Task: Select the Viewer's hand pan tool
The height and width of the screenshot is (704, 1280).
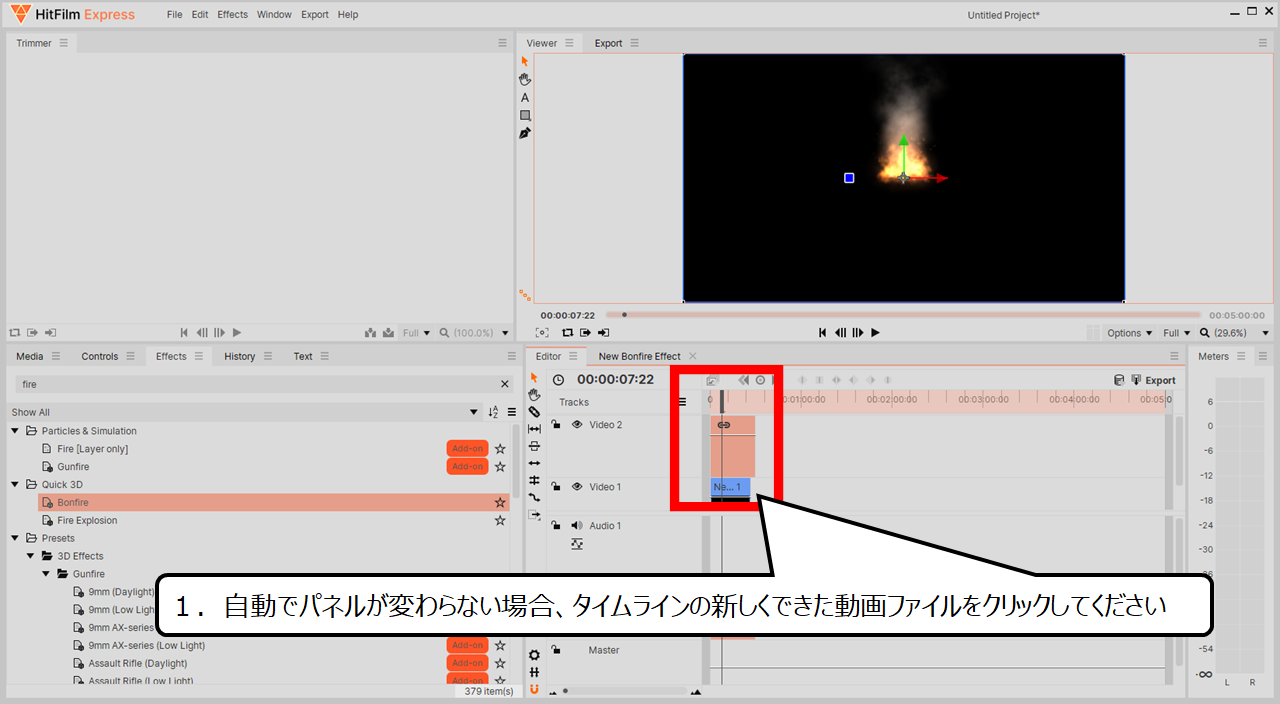Action: tap(525, 79)
